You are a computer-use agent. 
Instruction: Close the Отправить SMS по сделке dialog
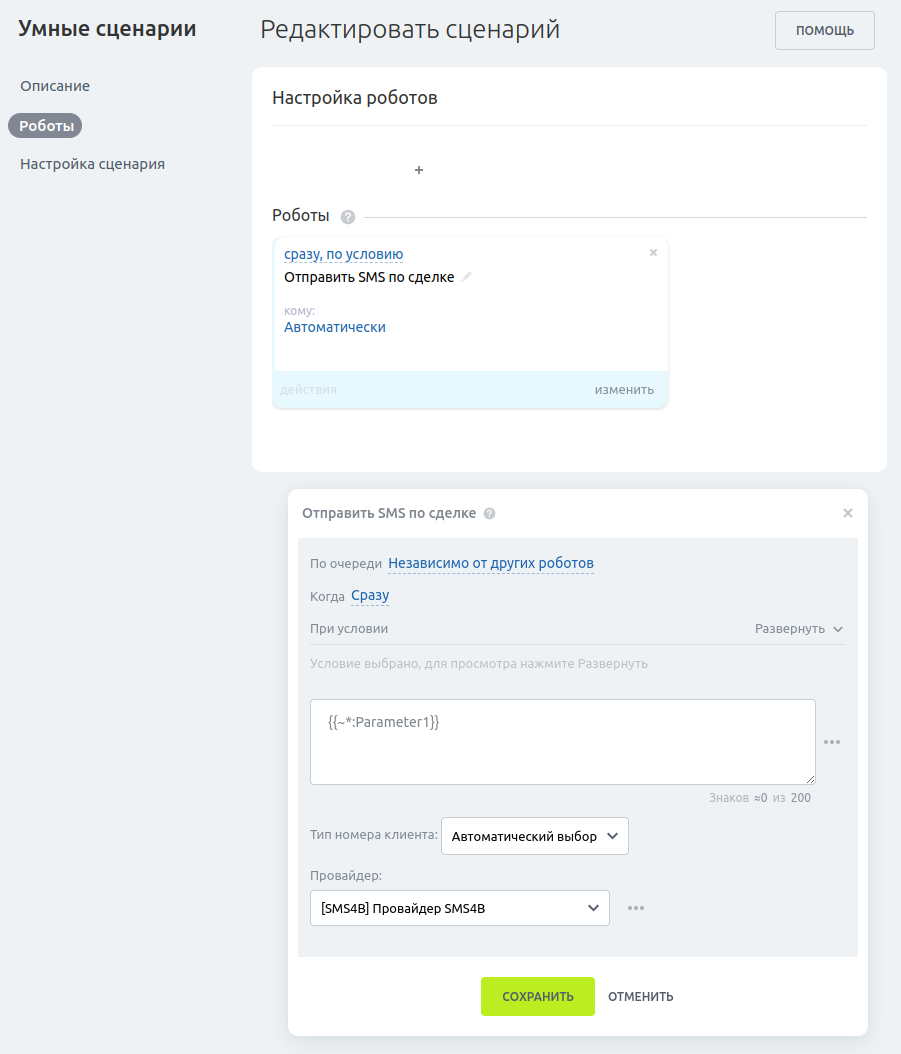pyautogui.click(x=848, y=513)
